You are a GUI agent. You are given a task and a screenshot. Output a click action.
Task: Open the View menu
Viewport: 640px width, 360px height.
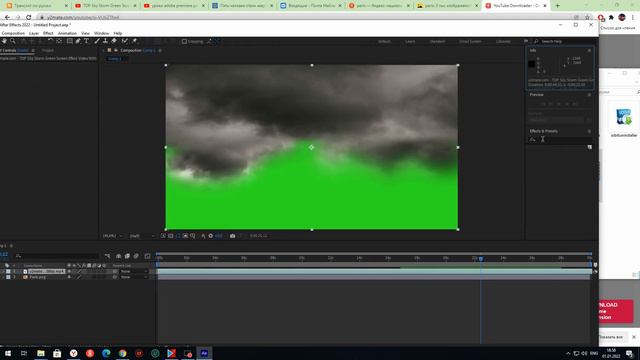click(85, 33)
